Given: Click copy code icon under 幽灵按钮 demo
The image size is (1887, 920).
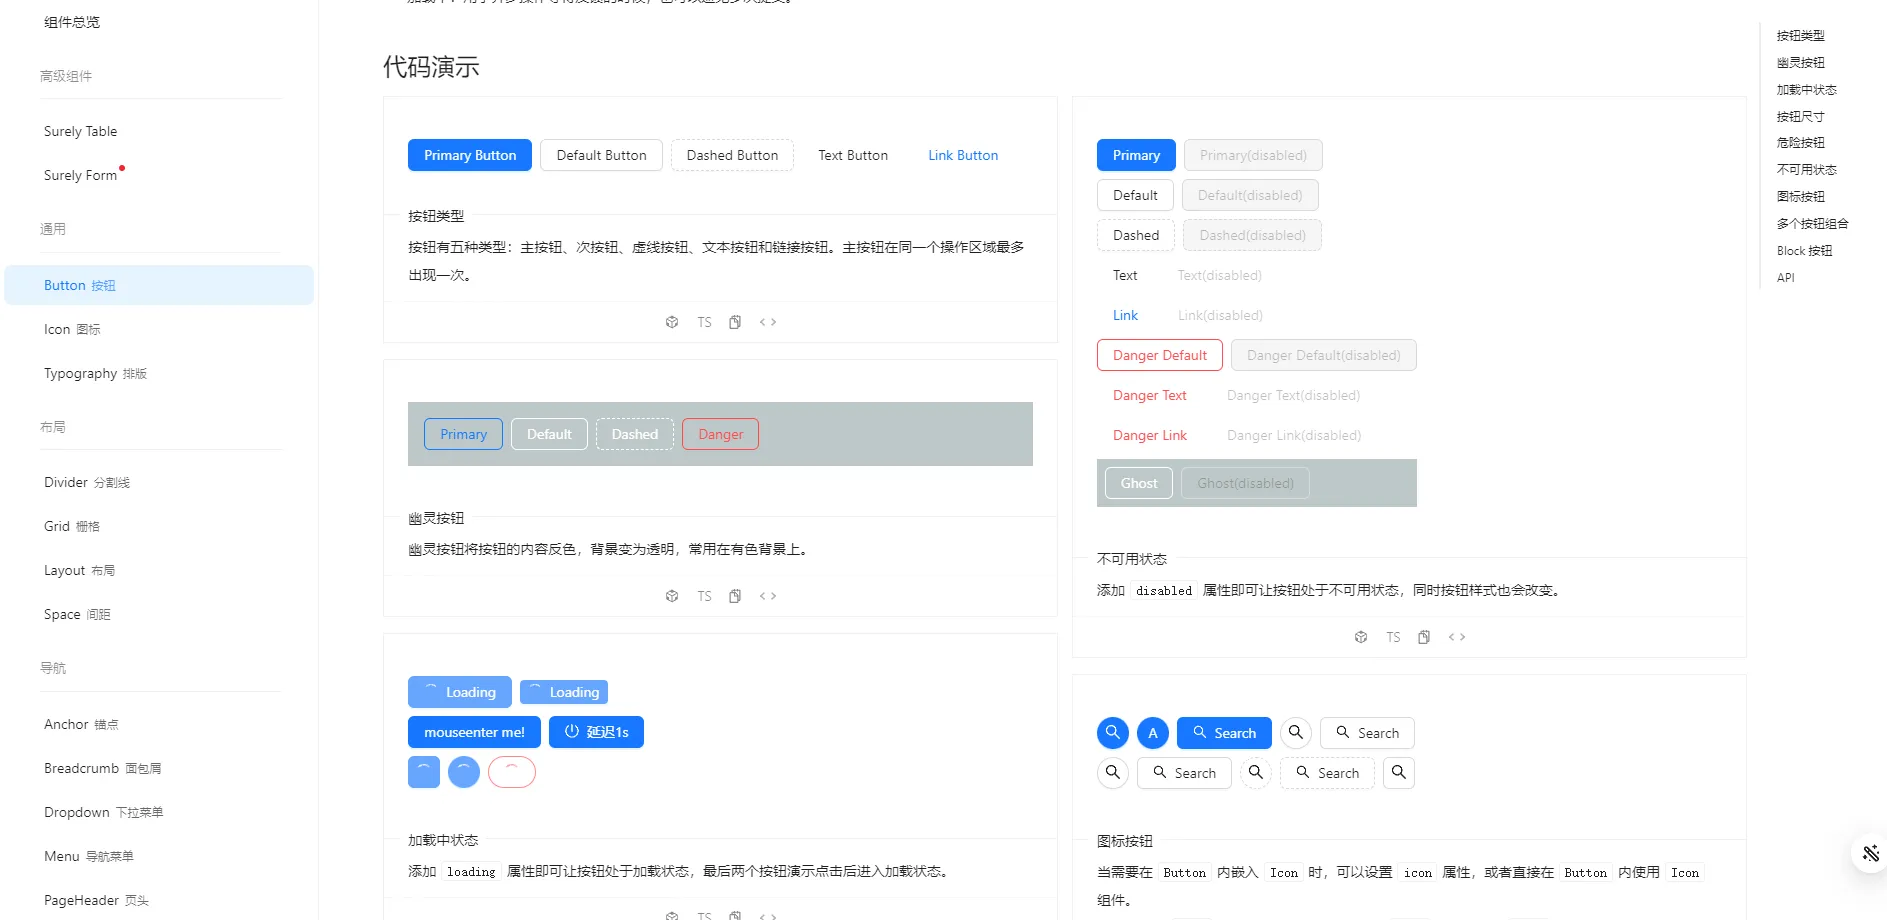Looking at the screenshot, I should coord(735,596).
